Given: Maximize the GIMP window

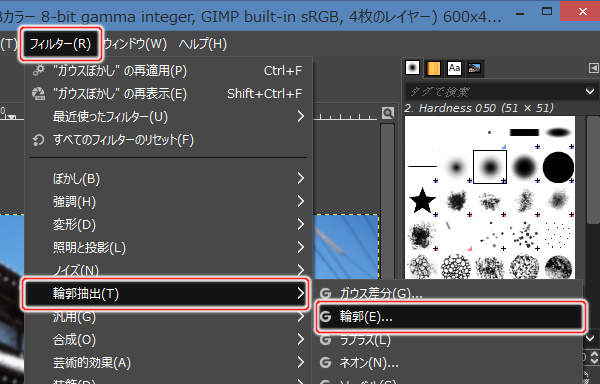Looking at the screenshot, I should 547,11.
